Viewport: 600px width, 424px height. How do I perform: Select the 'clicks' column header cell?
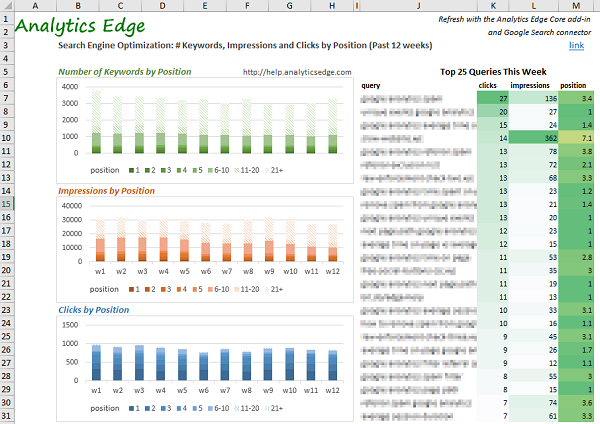tap(493, 85)
